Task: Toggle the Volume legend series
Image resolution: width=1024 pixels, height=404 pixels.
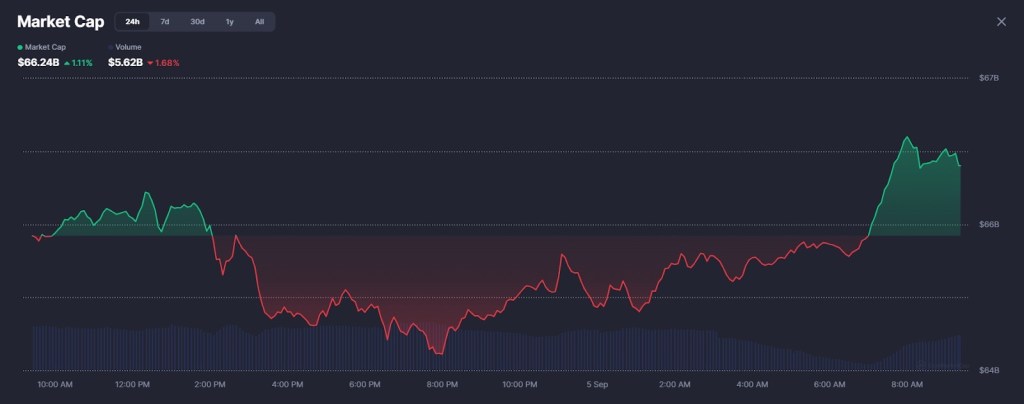Action: 126,47
